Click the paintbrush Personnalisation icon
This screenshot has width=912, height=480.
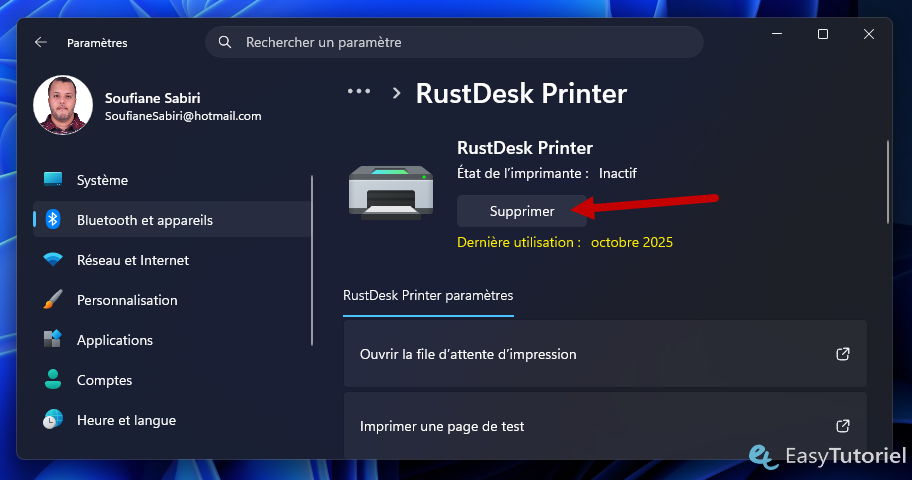point(53,300)
